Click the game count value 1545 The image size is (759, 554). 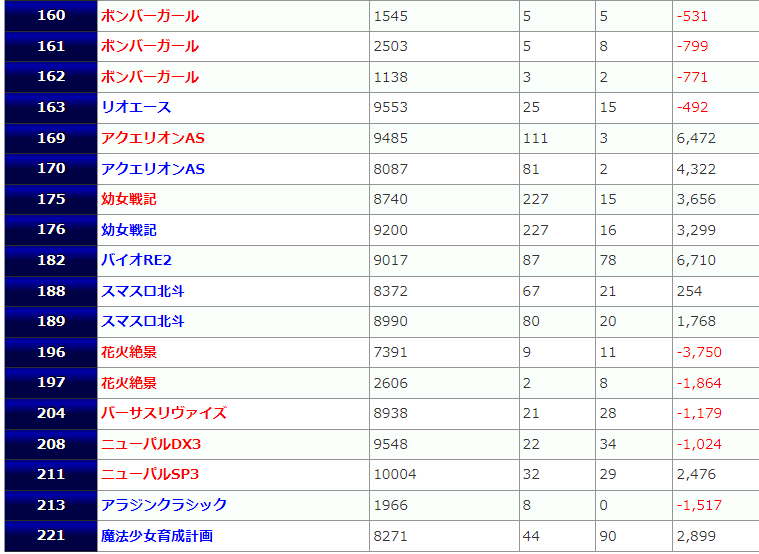point(391,16)
